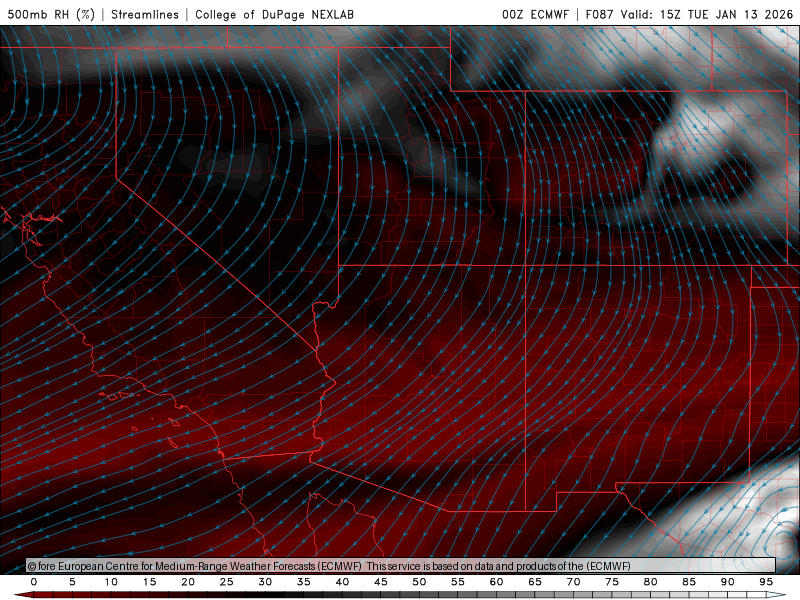Click "College of DuPage NEXLAB" header text

(x=274, y=14)
